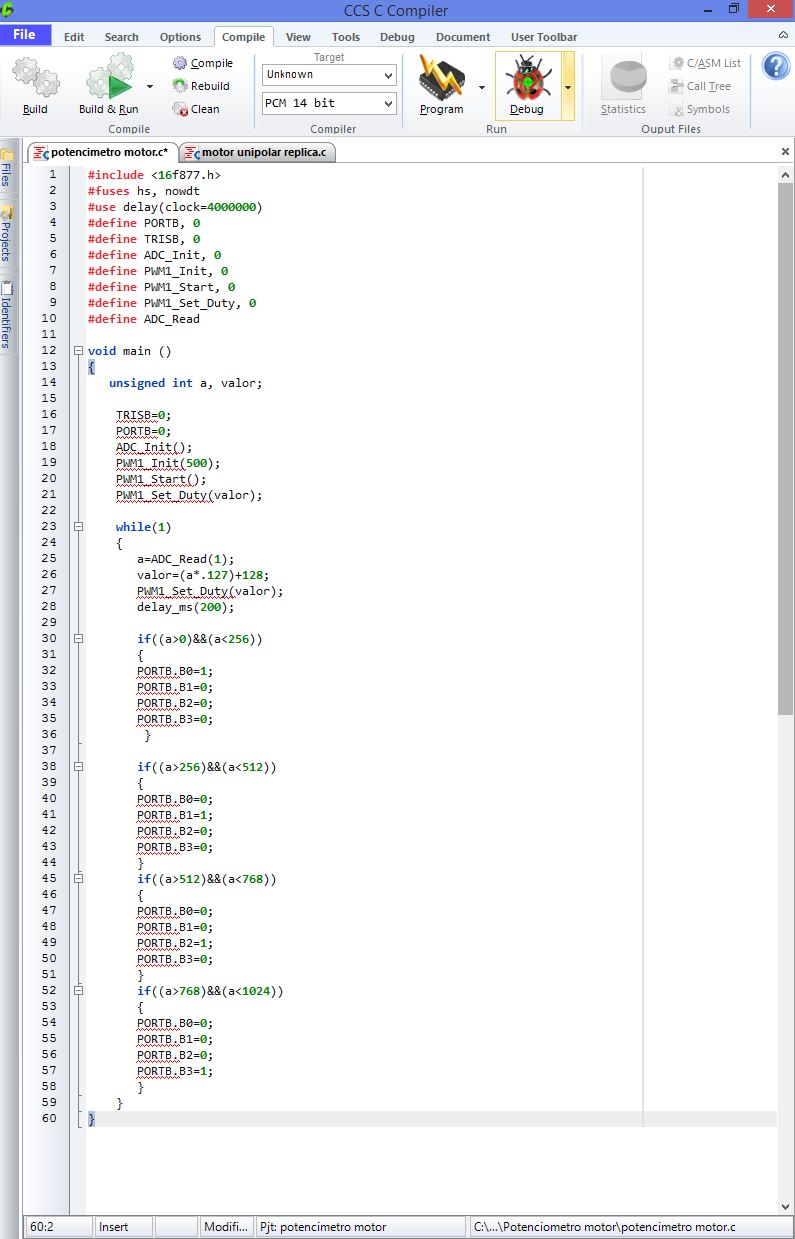Close the open editor tab with X
This screenshot has height=1239, width=795.
(x=785, y=152)
